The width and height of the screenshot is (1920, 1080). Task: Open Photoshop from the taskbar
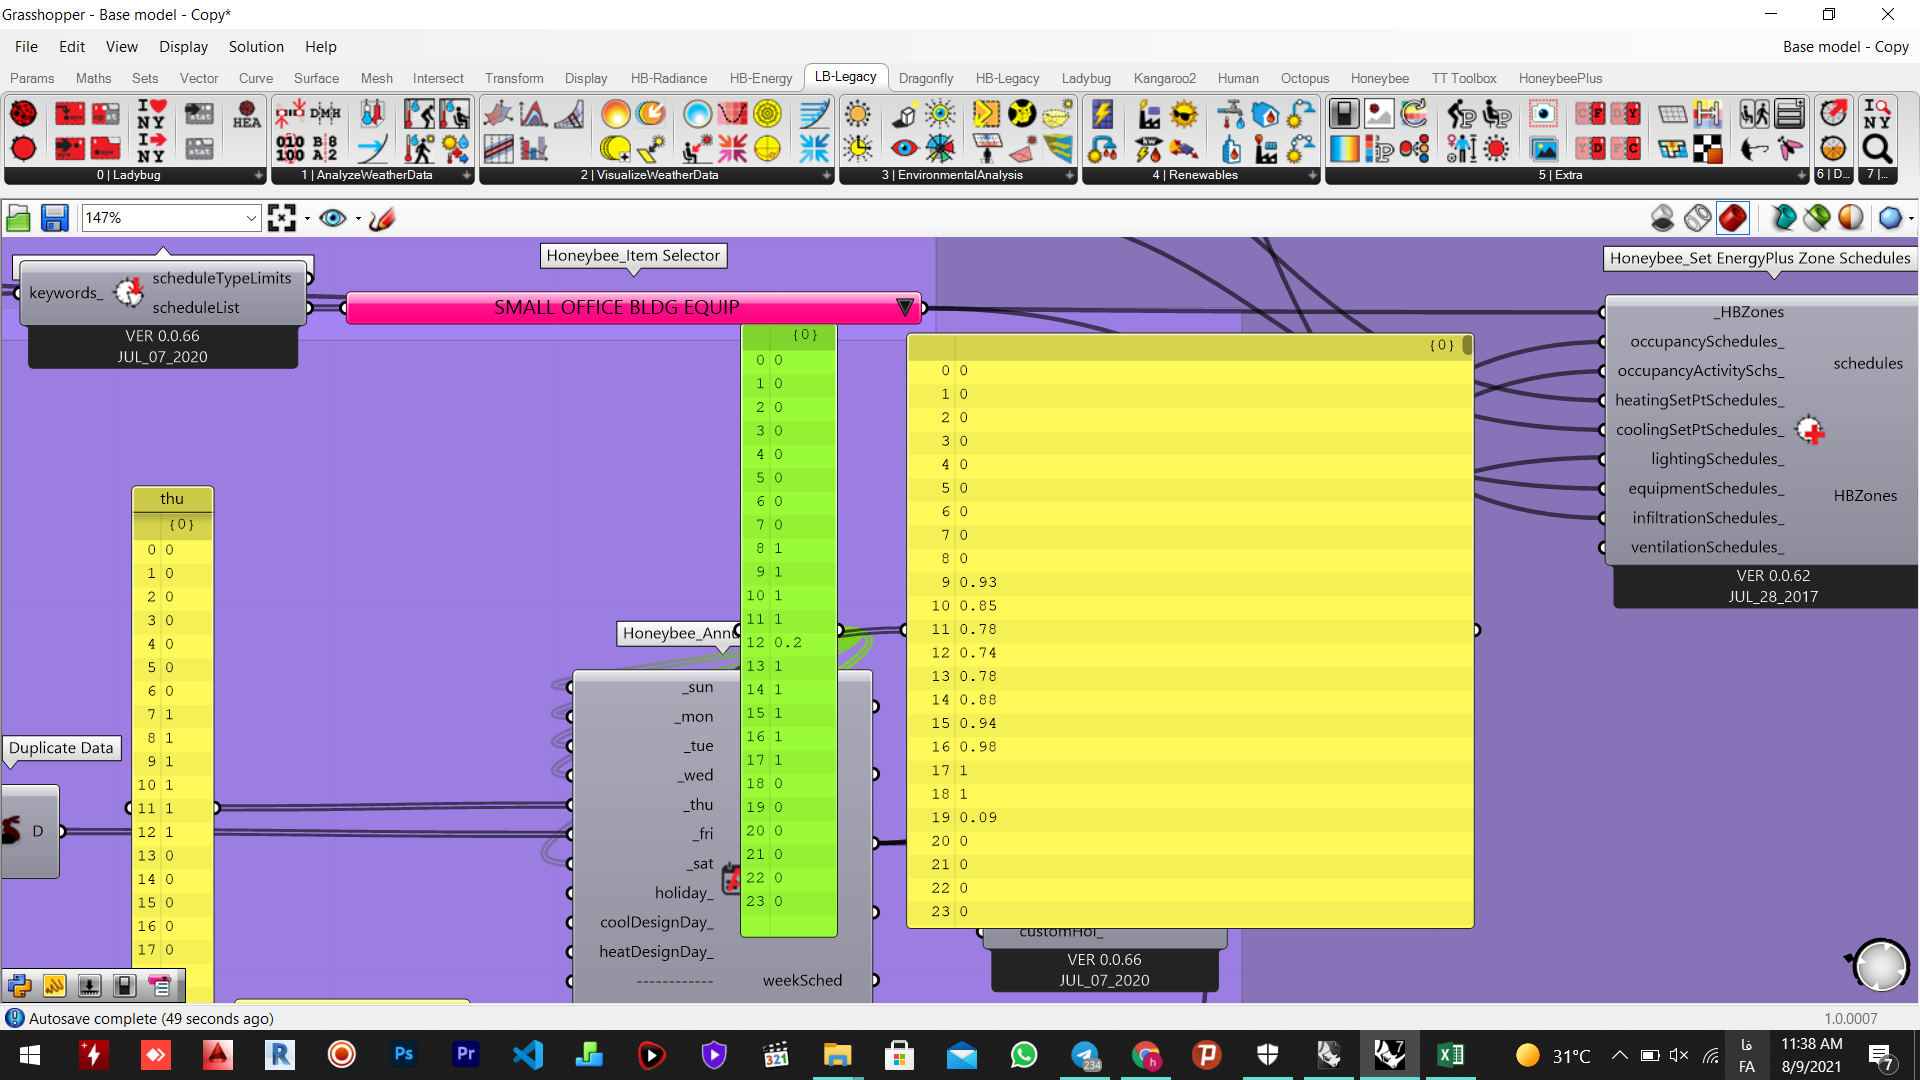tap(404, 1055)
